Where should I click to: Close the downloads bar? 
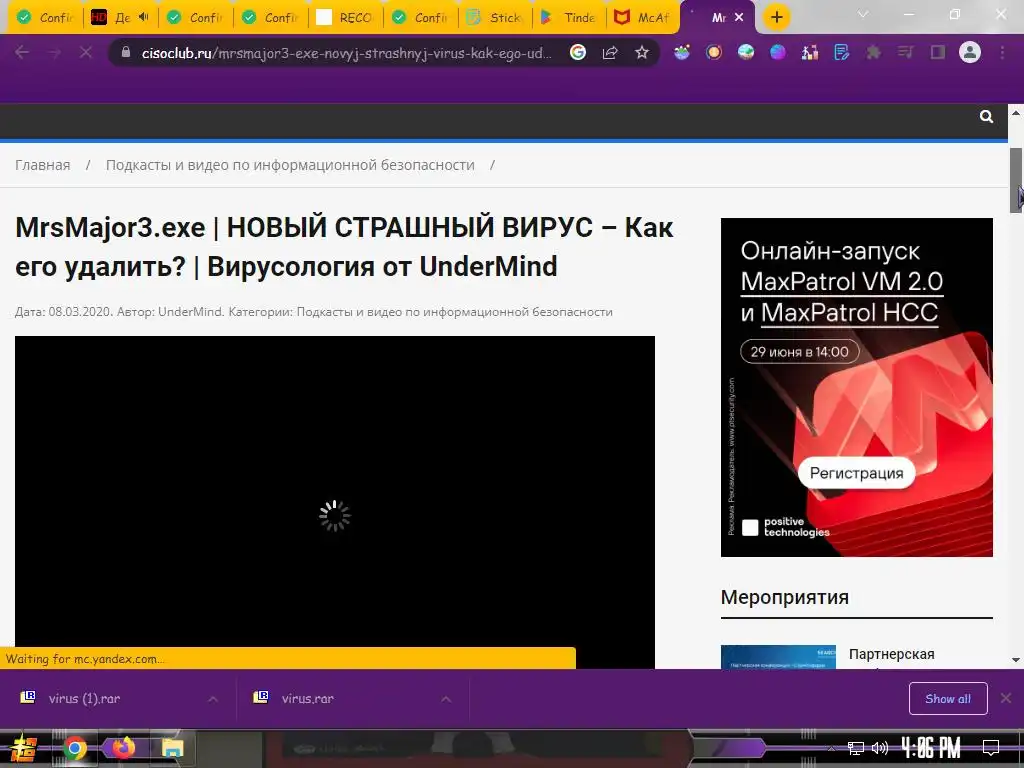pos(1006,699)
